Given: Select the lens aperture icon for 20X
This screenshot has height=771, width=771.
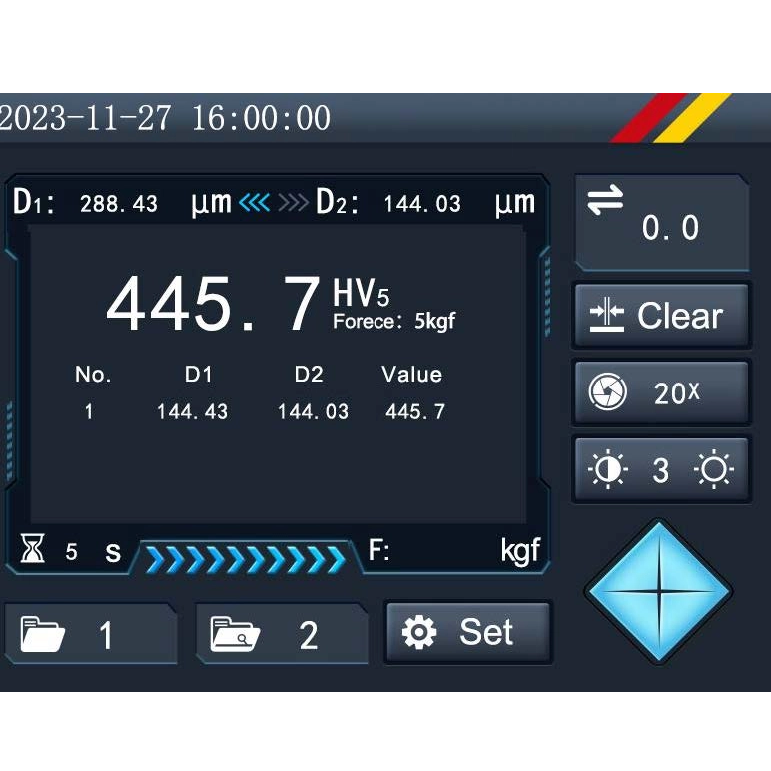Looking at the screenshot, I should [x=607, y=393].
